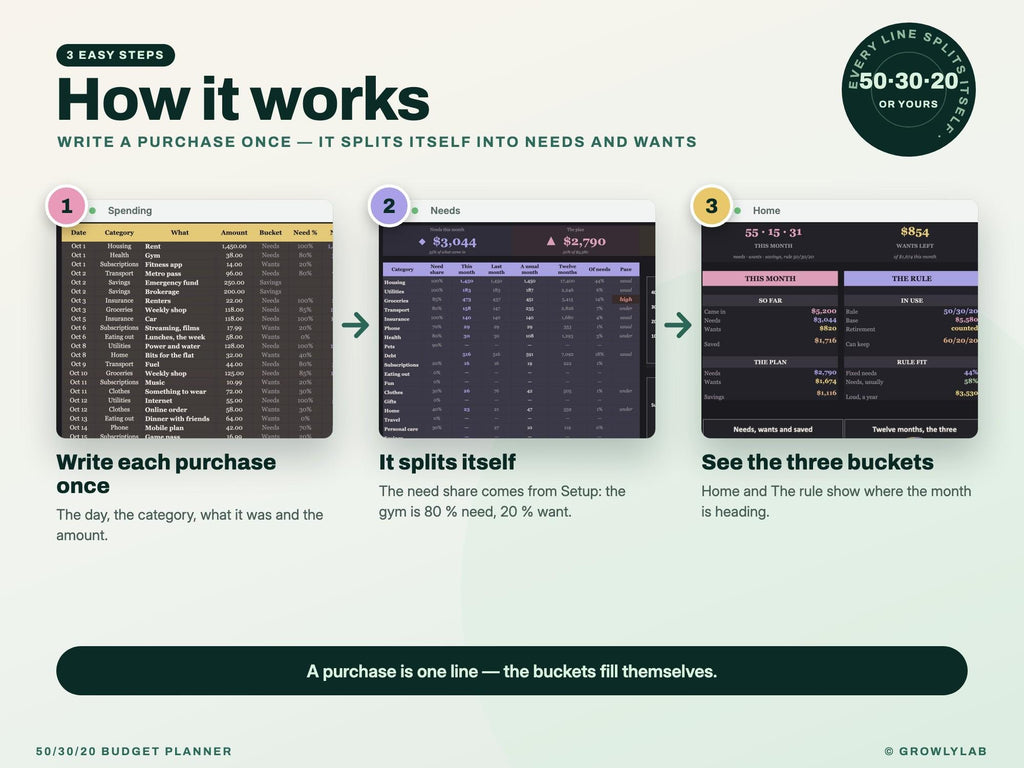The image size is (1024, 768).
Task: Click the 'It splits itself' step heading
Action: click(x=447, y=462)
